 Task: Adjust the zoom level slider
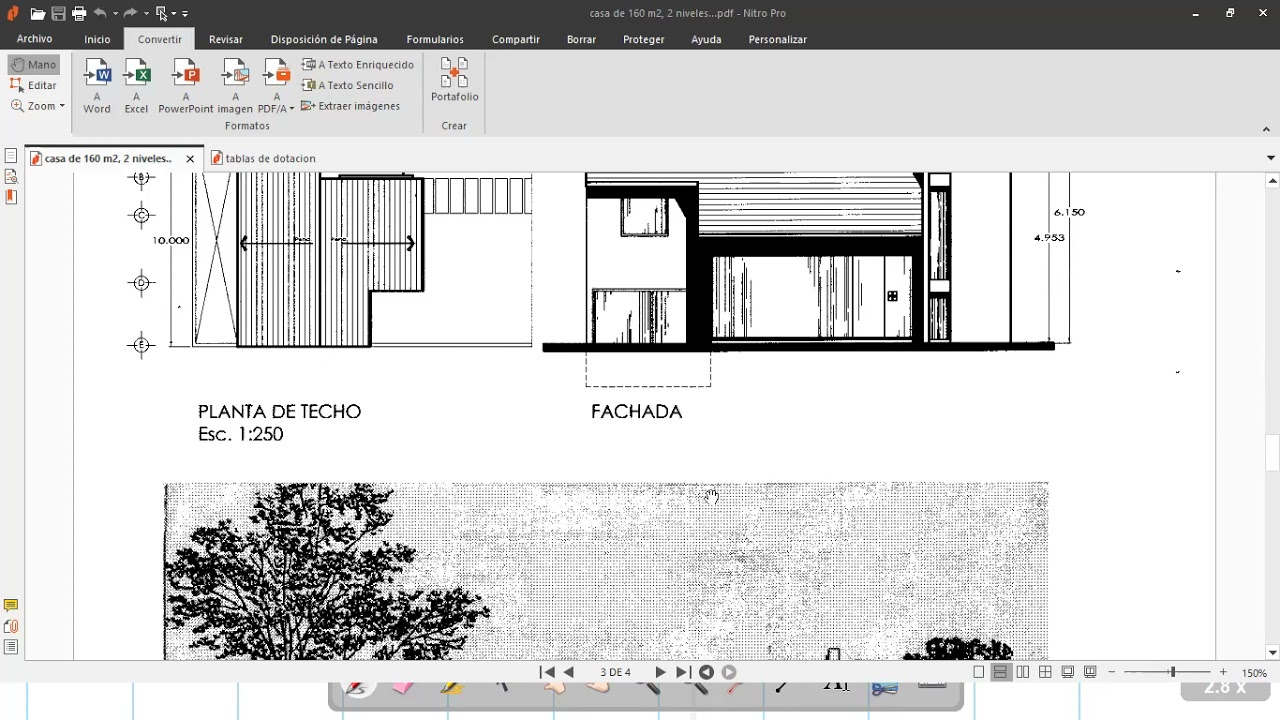(x=1173, y=673)
